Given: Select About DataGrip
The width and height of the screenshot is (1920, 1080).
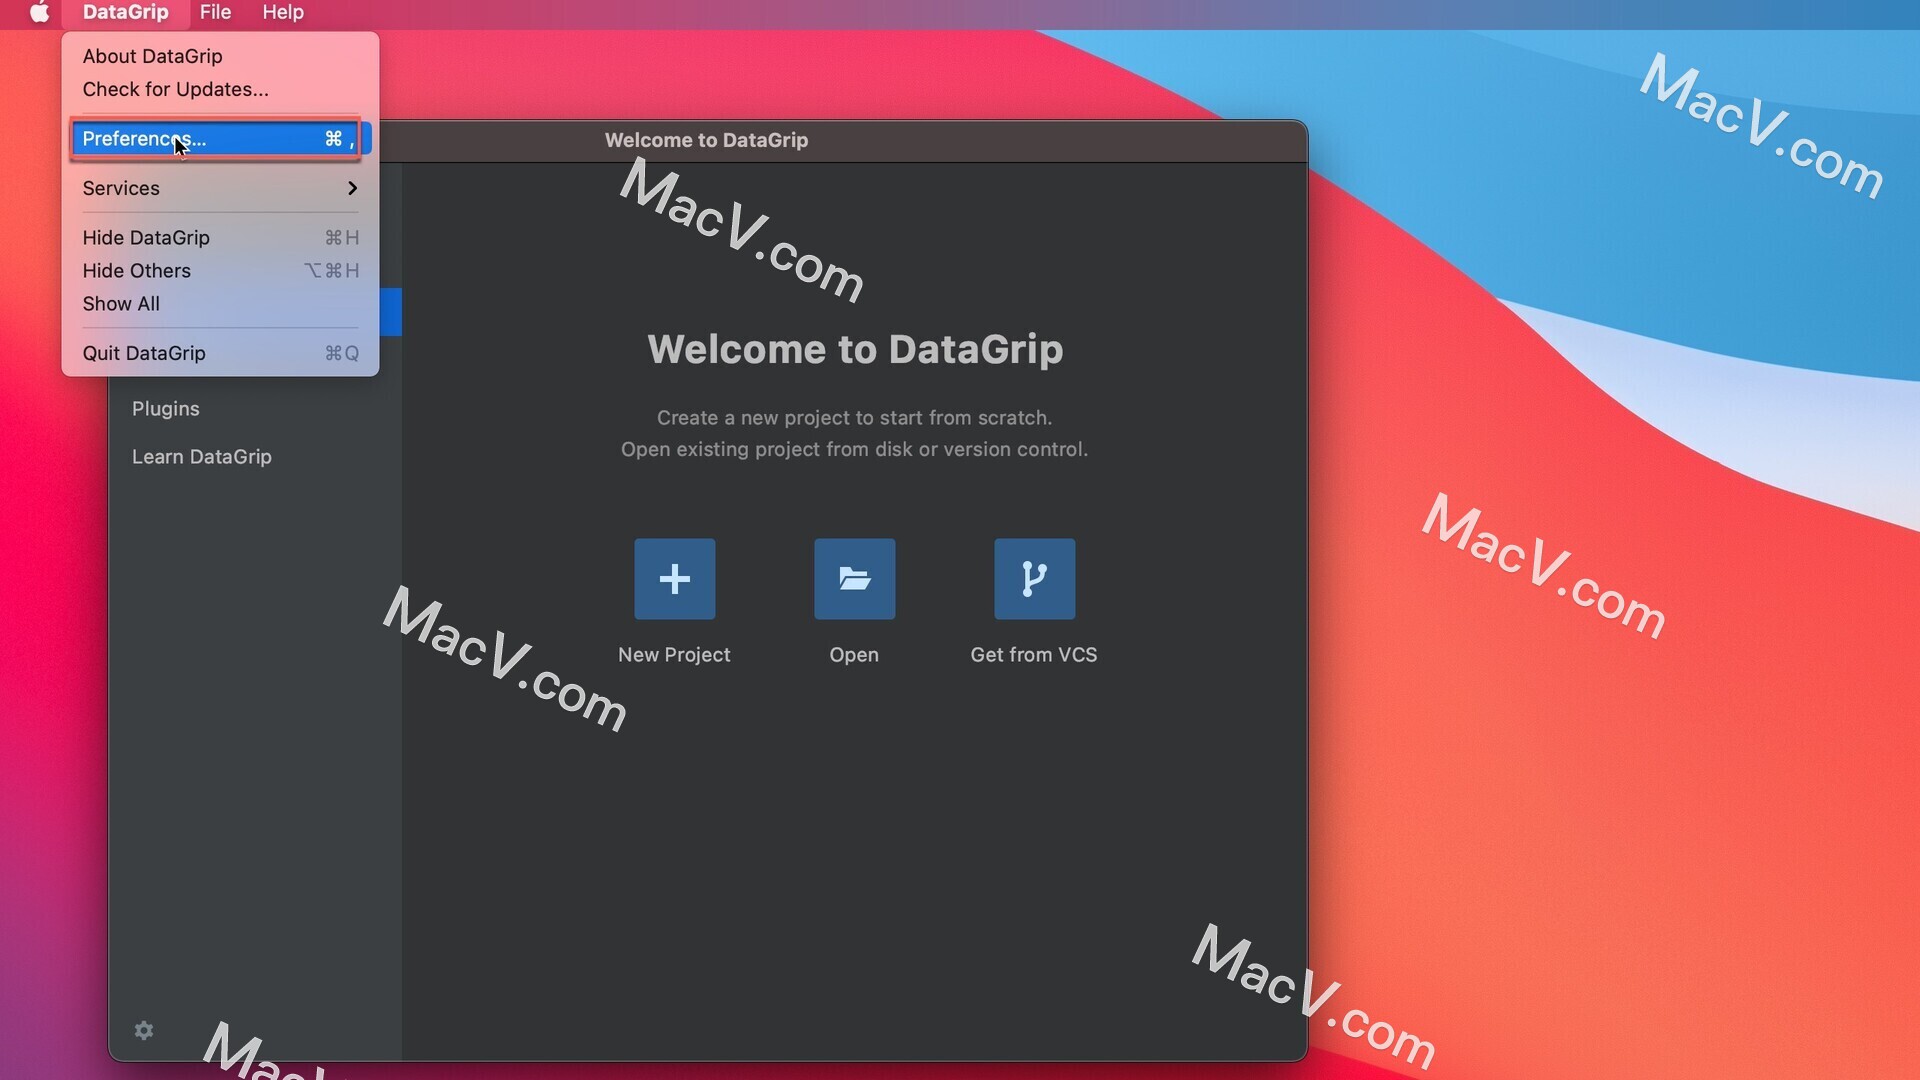Looking at the screenshot, I should 220,56.
